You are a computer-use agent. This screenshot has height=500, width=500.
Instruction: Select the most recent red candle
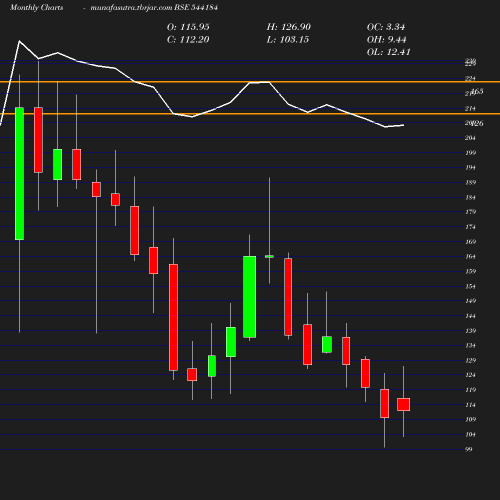403,404
